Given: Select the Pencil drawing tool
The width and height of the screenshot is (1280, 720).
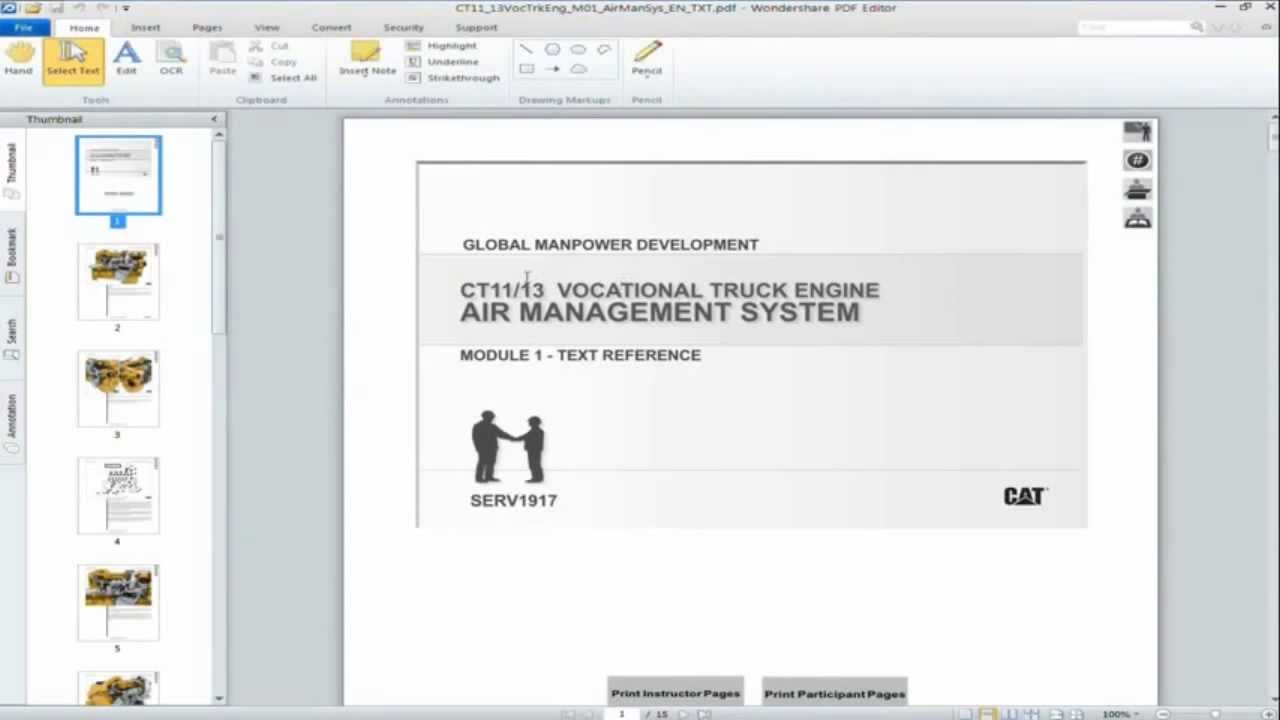Looking at the screenshot, I should point(646,59).
